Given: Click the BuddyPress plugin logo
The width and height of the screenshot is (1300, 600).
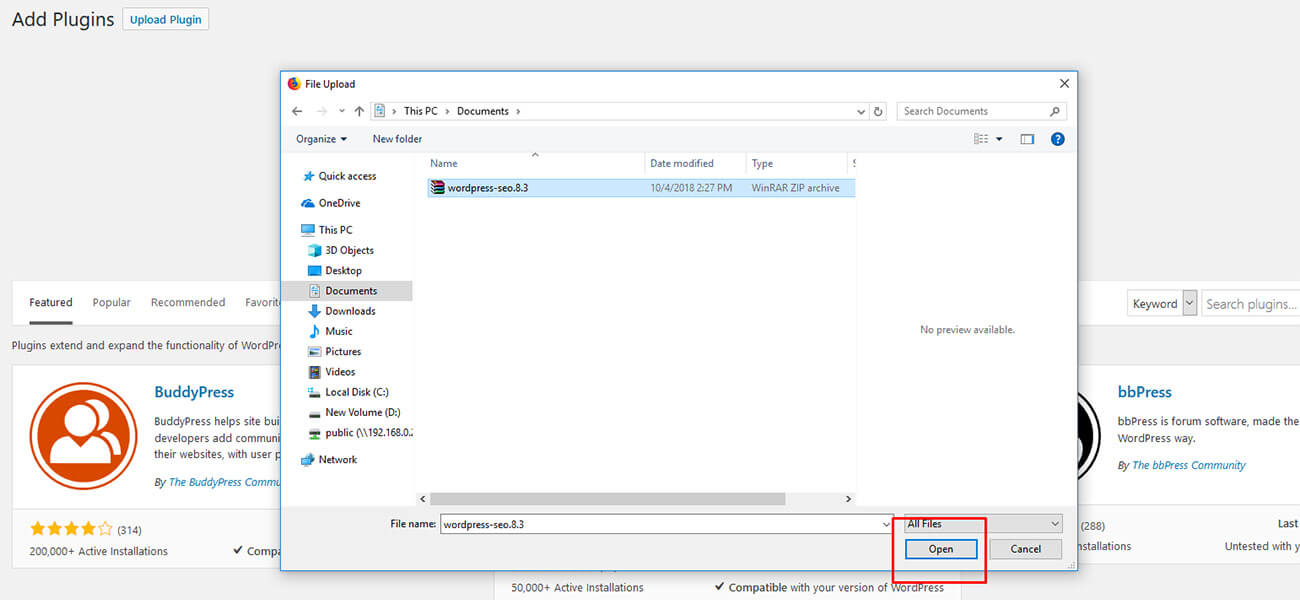Looking at the screenshot, I should [x=84, y=435].
